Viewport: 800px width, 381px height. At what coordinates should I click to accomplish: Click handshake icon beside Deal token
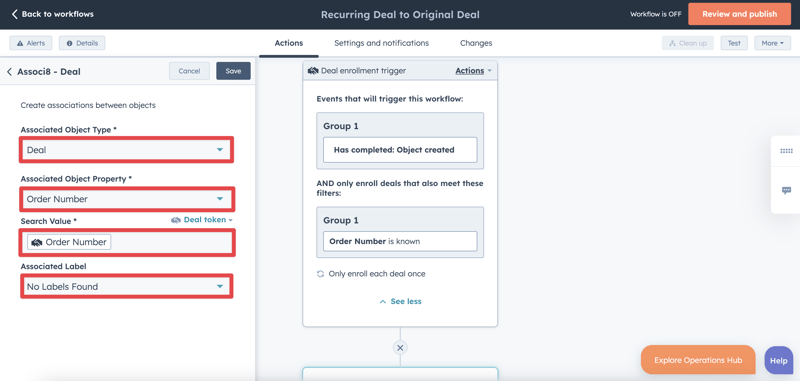click(x=176, y=220)
